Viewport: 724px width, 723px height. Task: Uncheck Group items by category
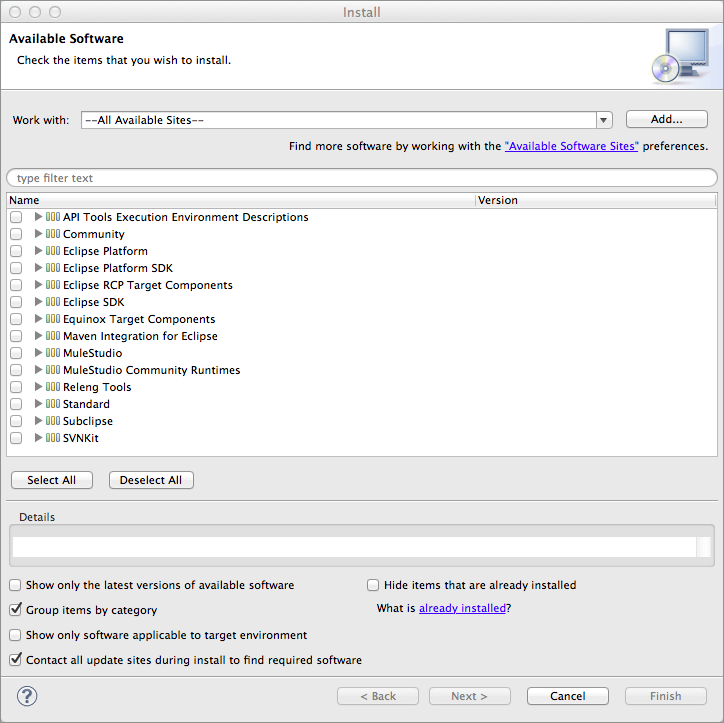tap(15, 609)
